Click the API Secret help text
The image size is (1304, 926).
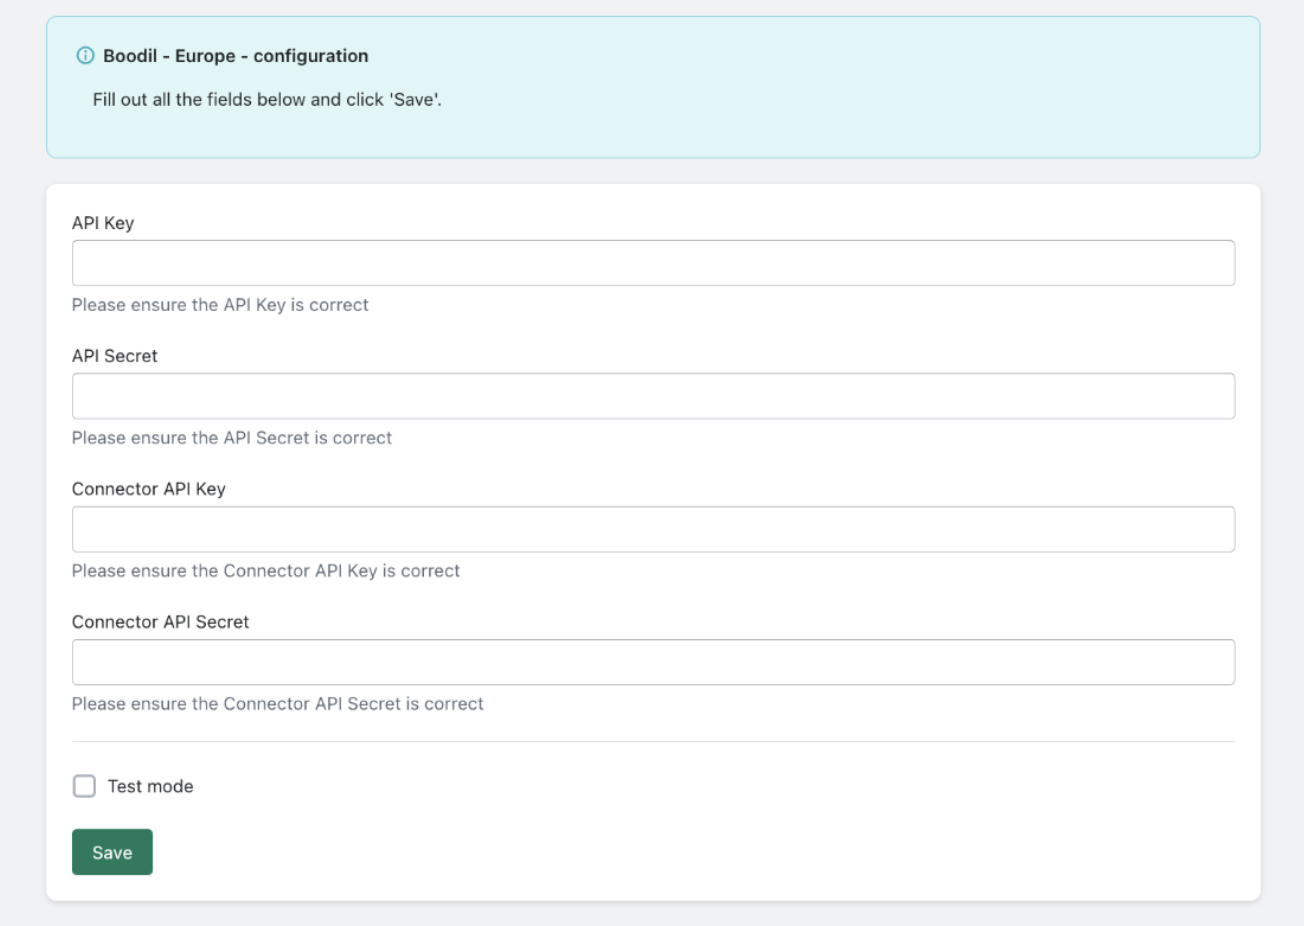point(232,438)
